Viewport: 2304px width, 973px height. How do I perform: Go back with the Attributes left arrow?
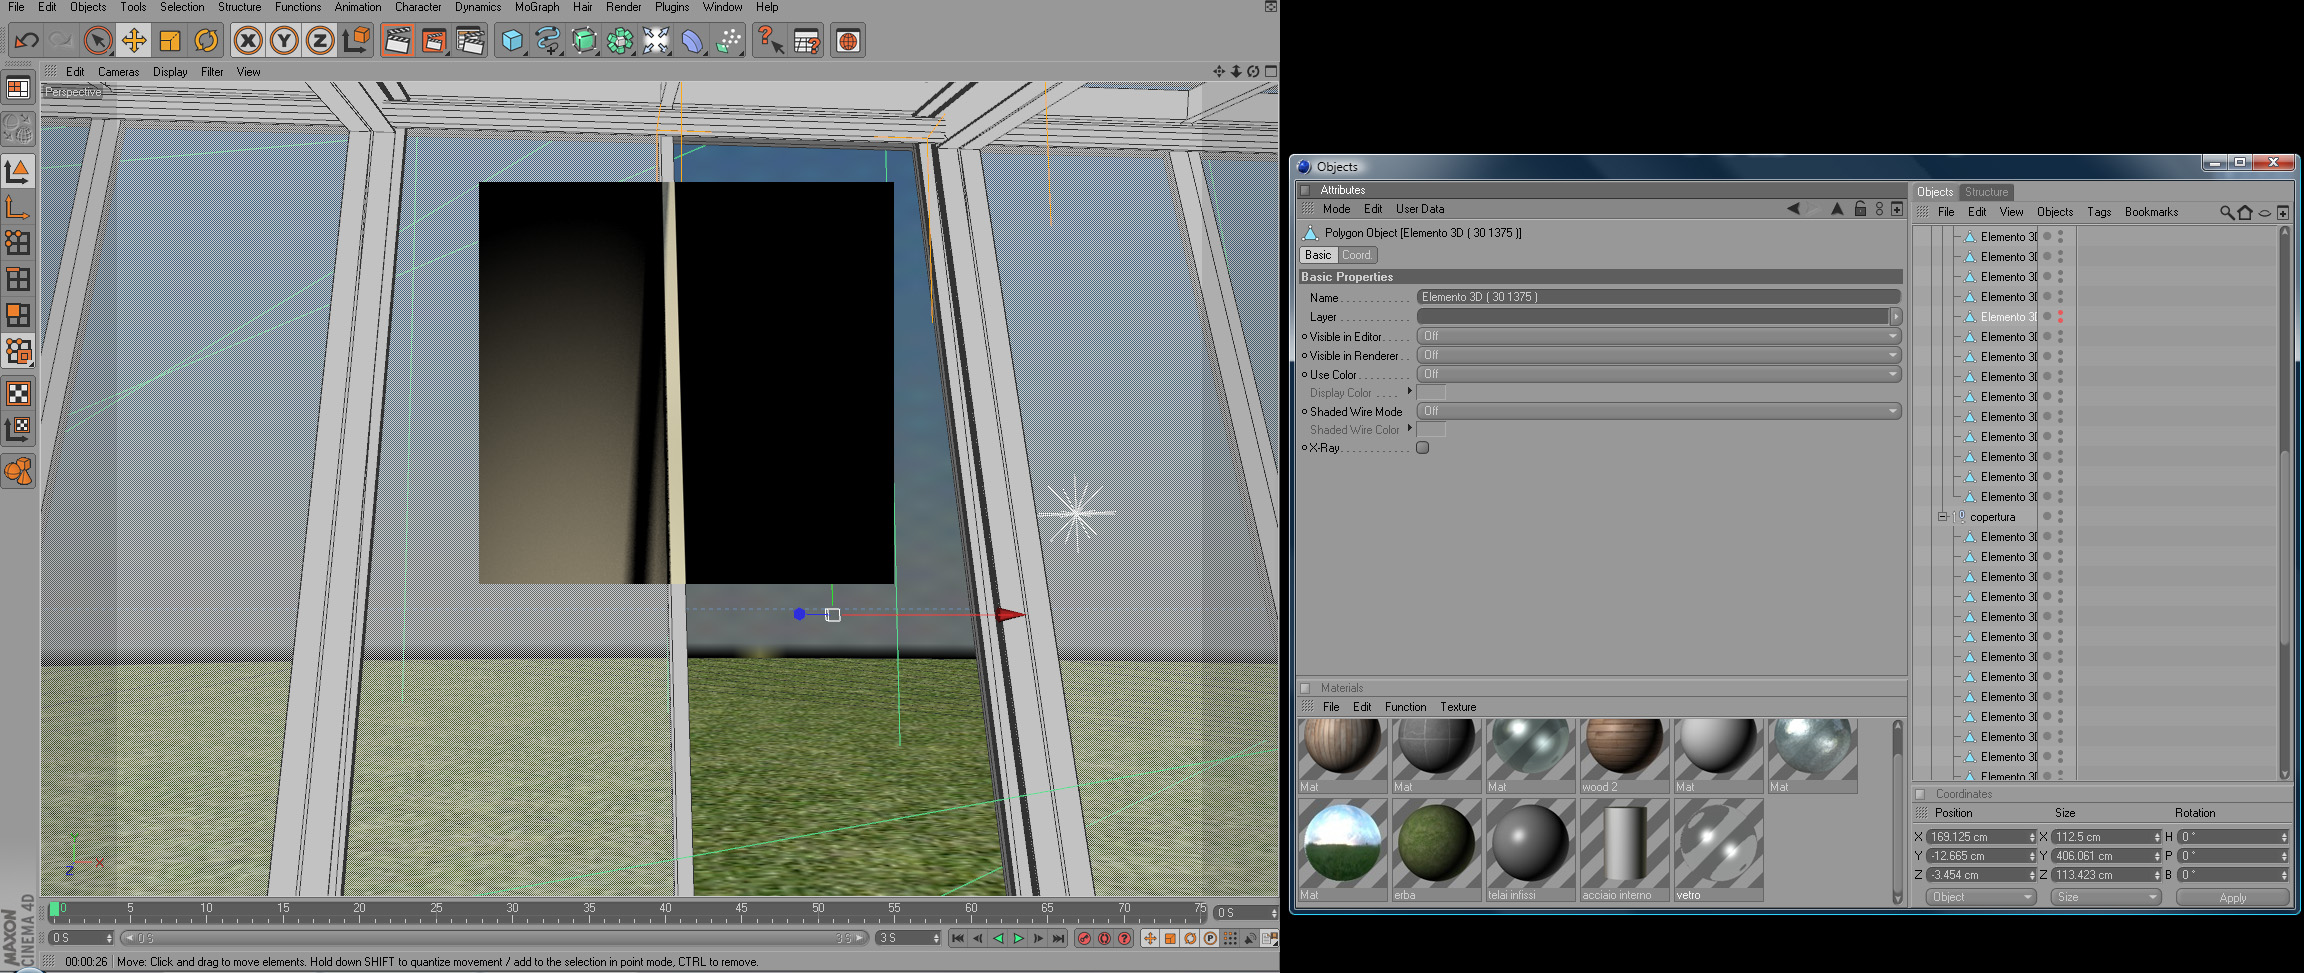1793,209
